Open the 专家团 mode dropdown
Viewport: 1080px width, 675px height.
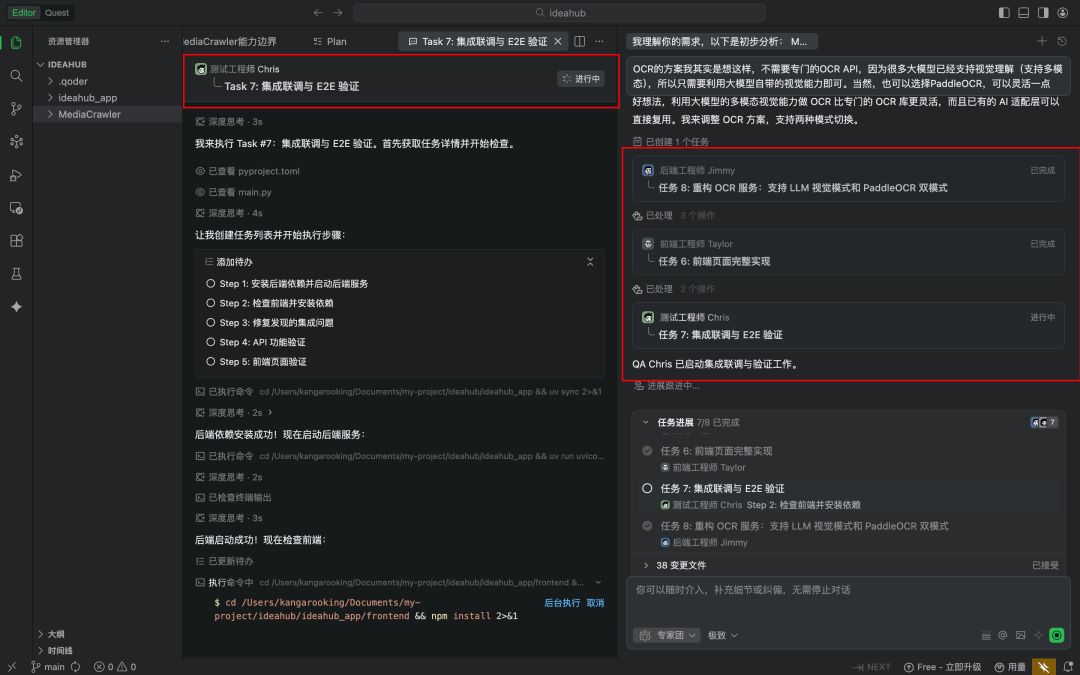pyautogui.click(x=665, y=635)
